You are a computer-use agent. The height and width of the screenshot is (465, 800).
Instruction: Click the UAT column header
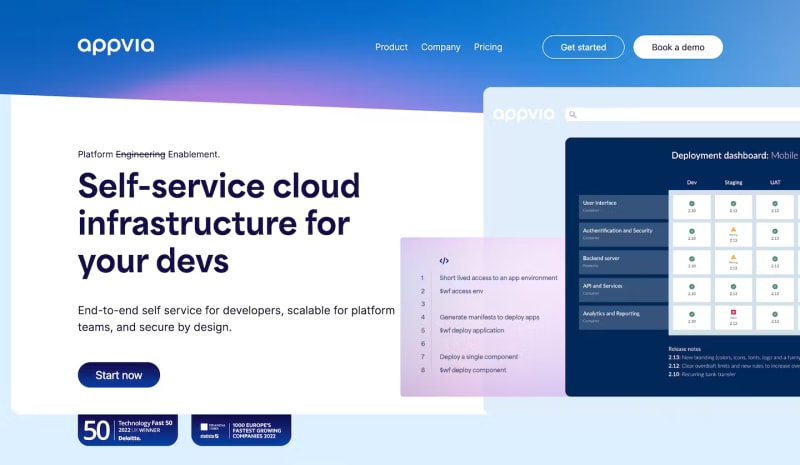[775, 182]
